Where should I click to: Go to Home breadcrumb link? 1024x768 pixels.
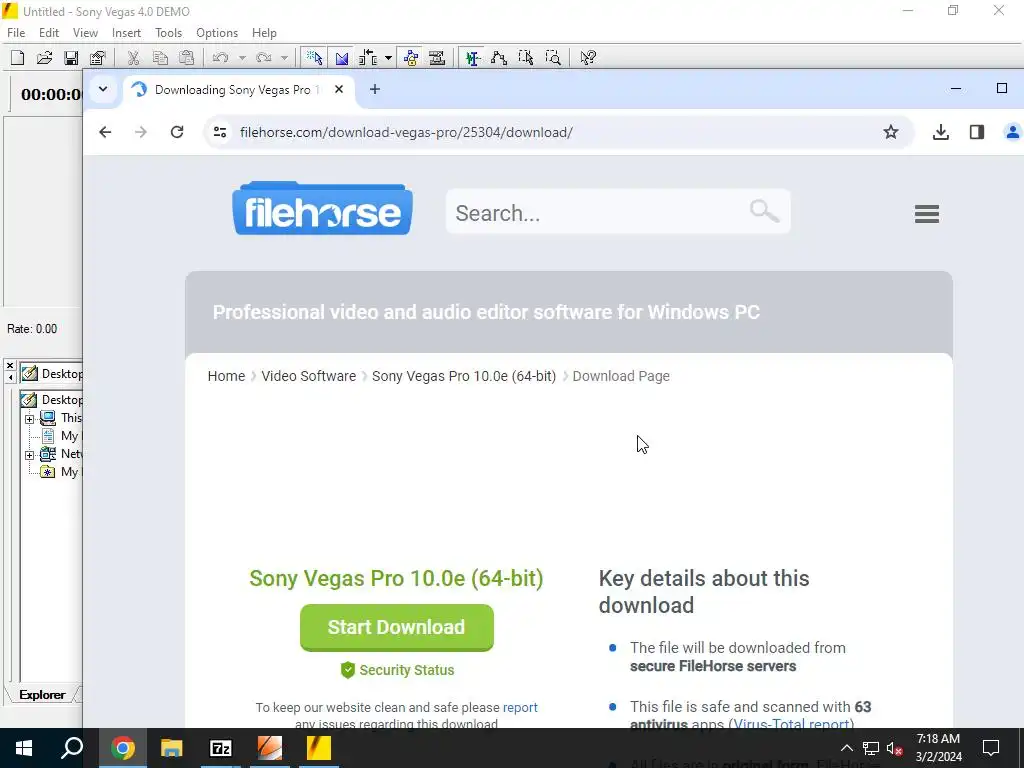[x=226, y=377]
